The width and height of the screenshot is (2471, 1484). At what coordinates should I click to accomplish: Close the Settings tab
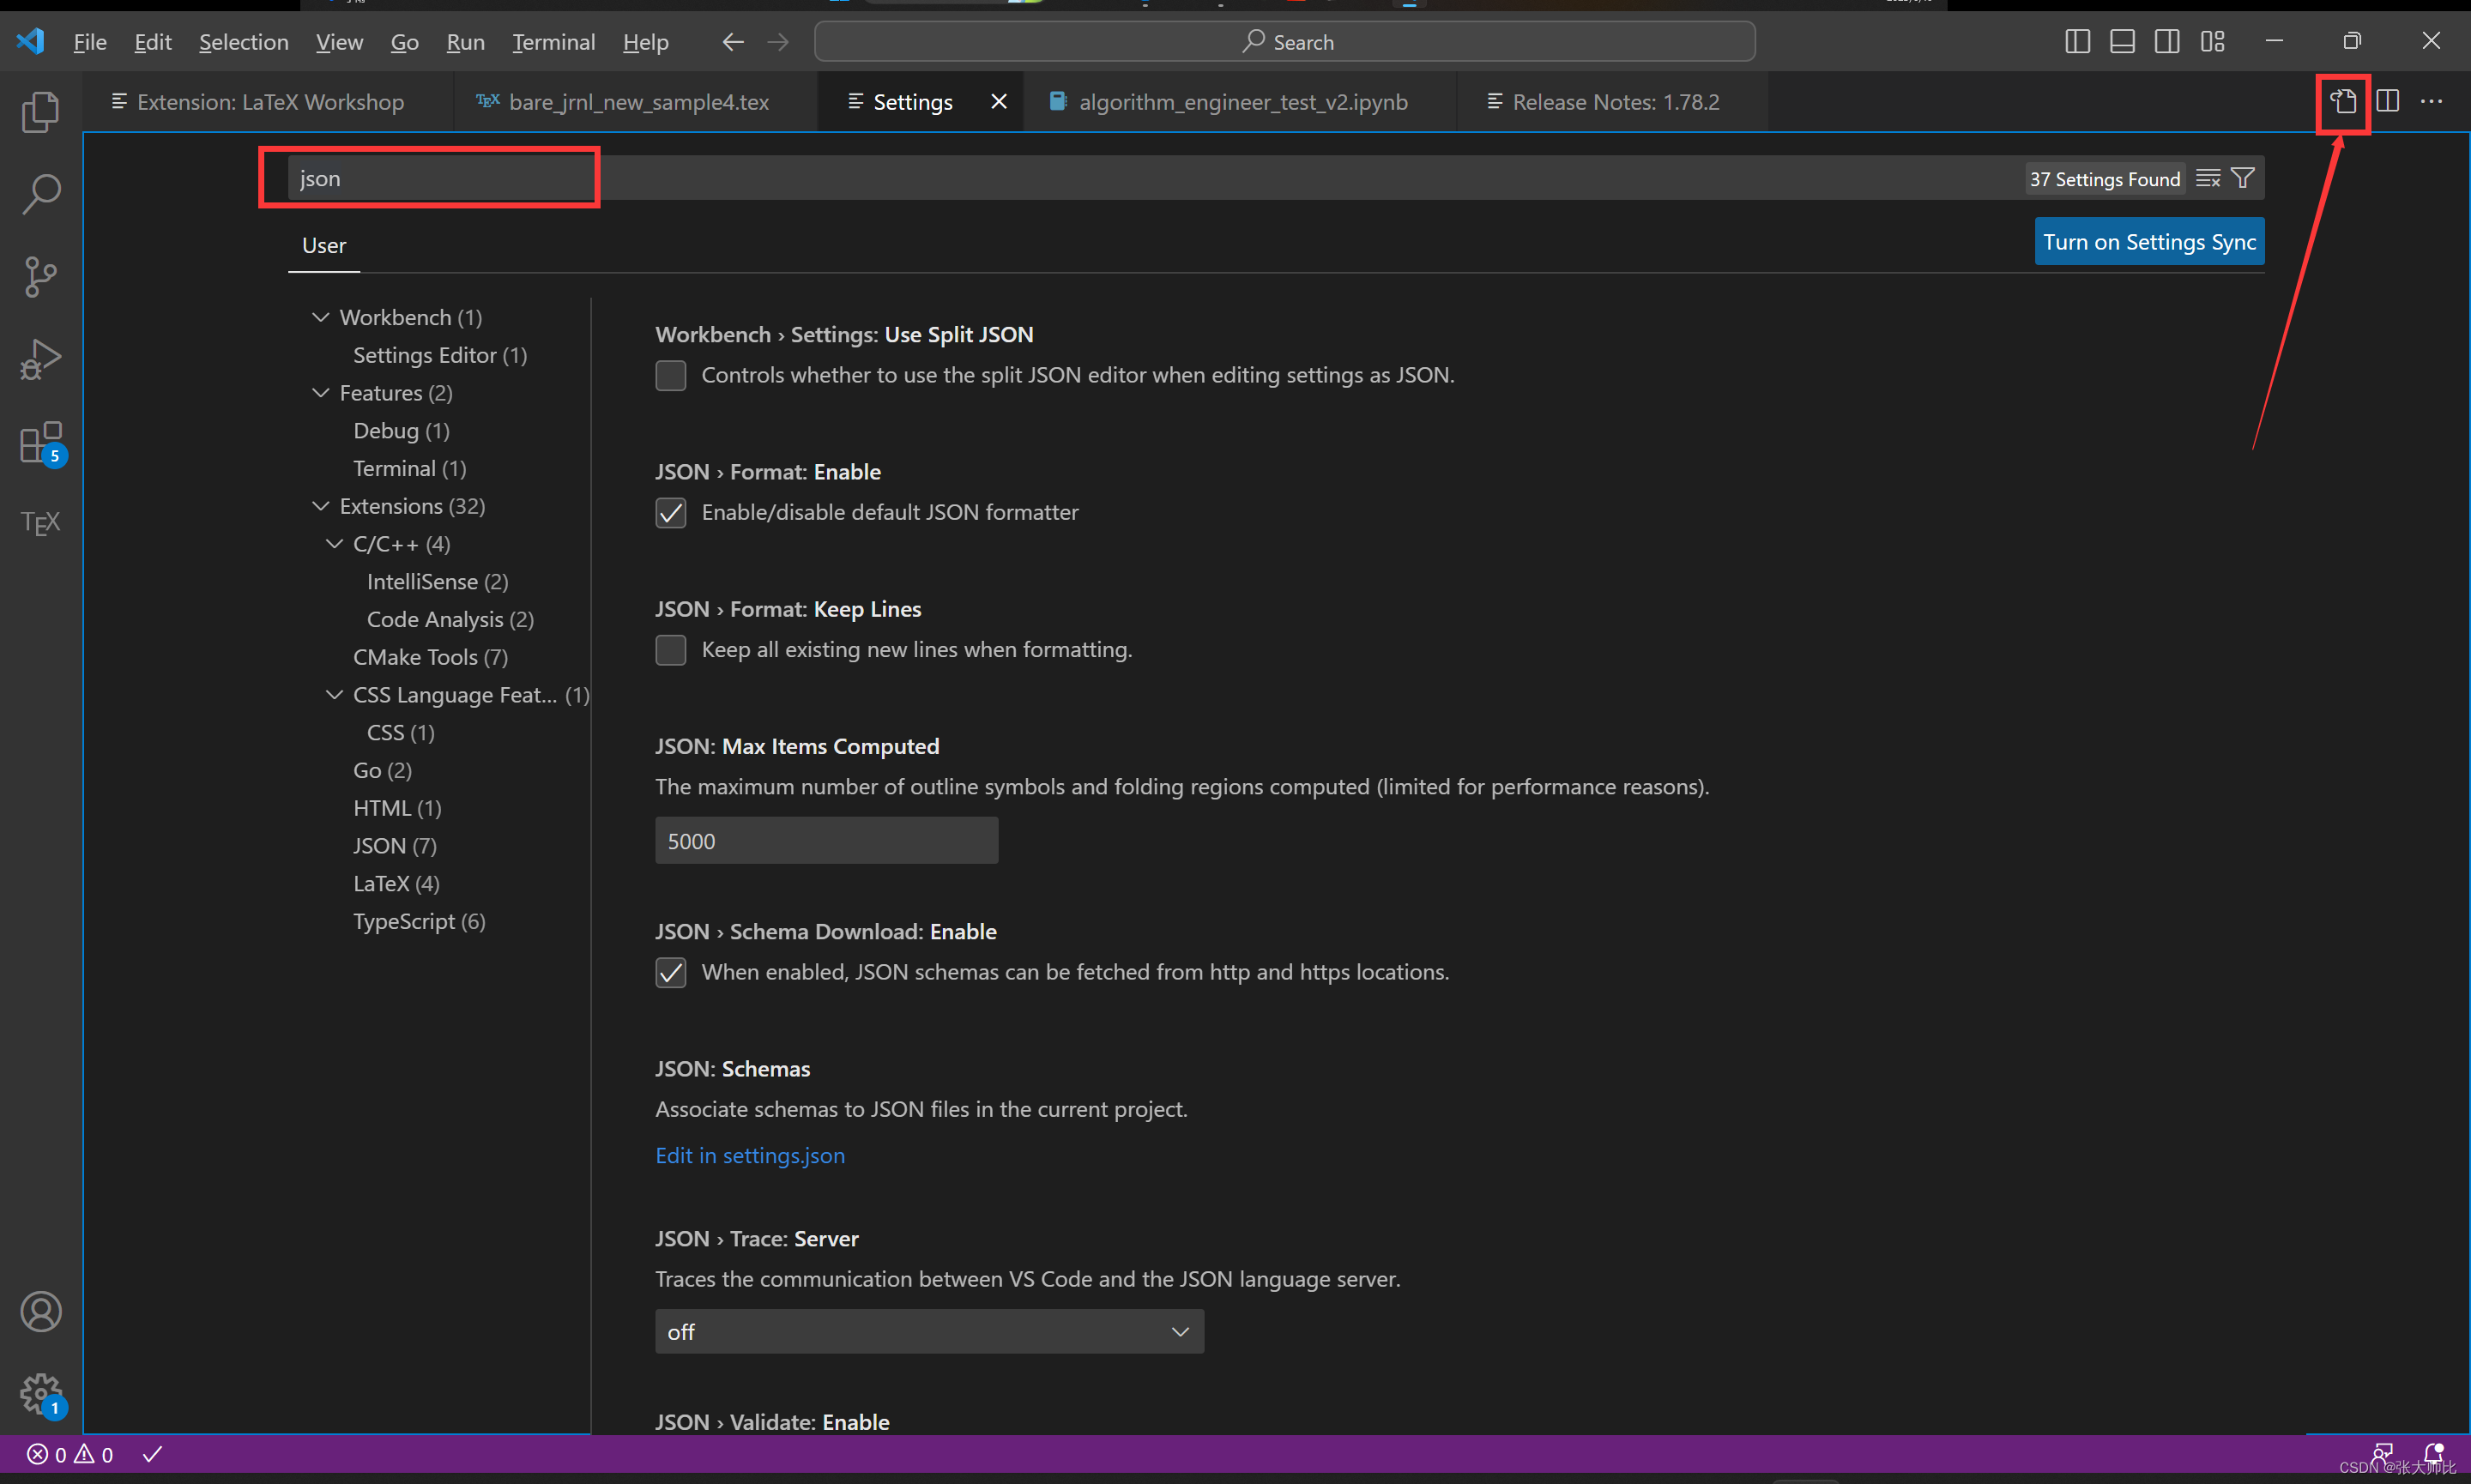coord(998,102)
